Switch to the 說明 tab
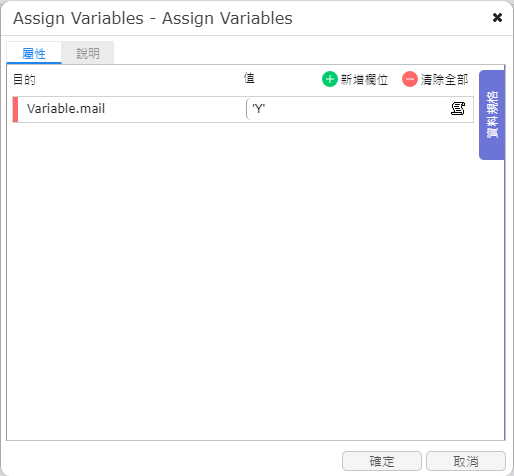 pos(88,53)
